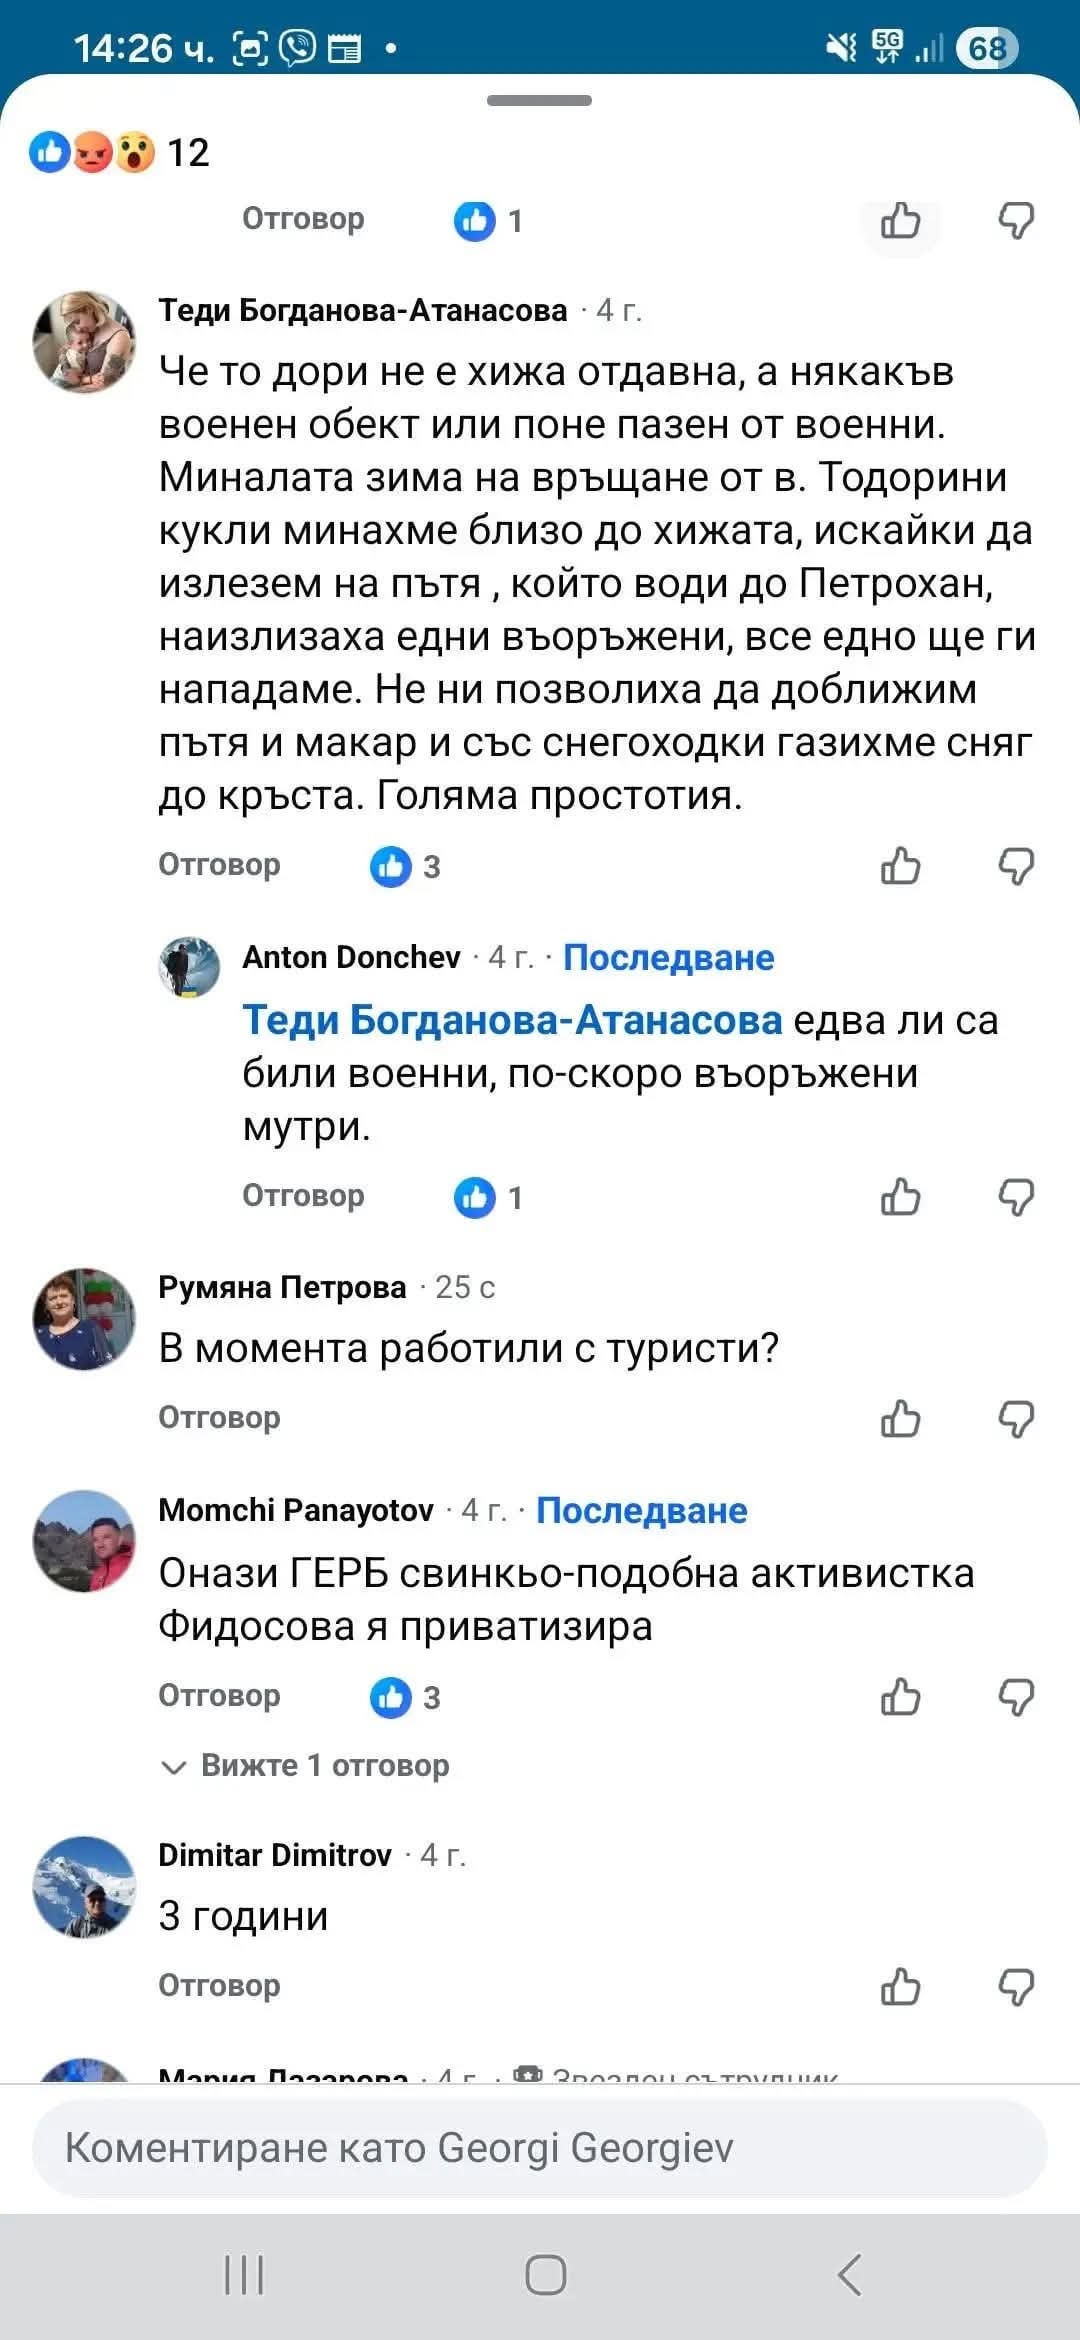The image size is (1080, 2340).
Task: Dislike Momchi Panayotov's comment
Action: (1016, 1697)
